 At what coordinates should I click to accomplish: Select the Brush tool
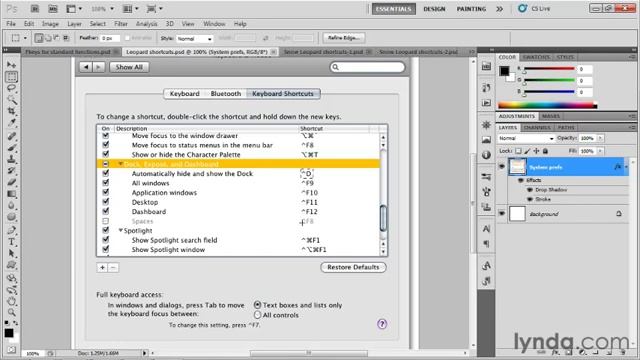point(11,148)
